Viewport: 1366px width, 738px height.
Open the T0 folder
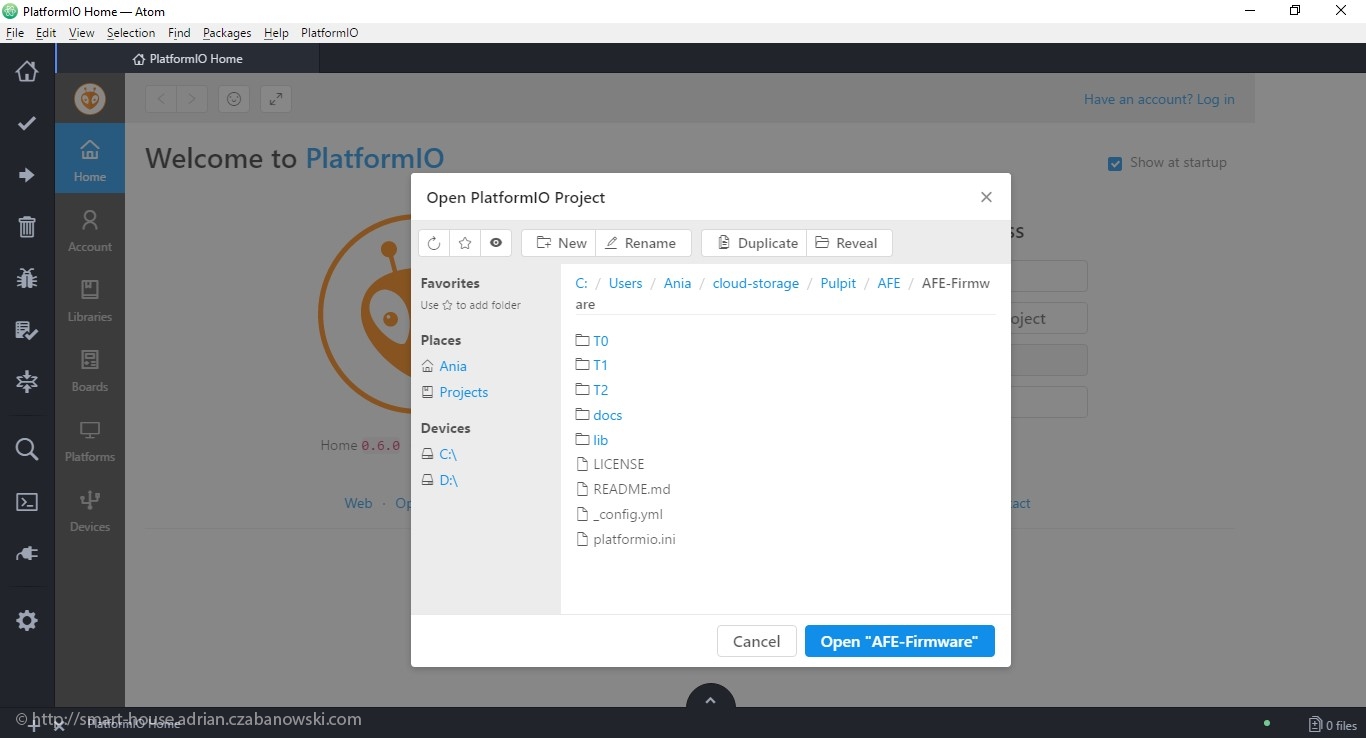click(592, 341)
